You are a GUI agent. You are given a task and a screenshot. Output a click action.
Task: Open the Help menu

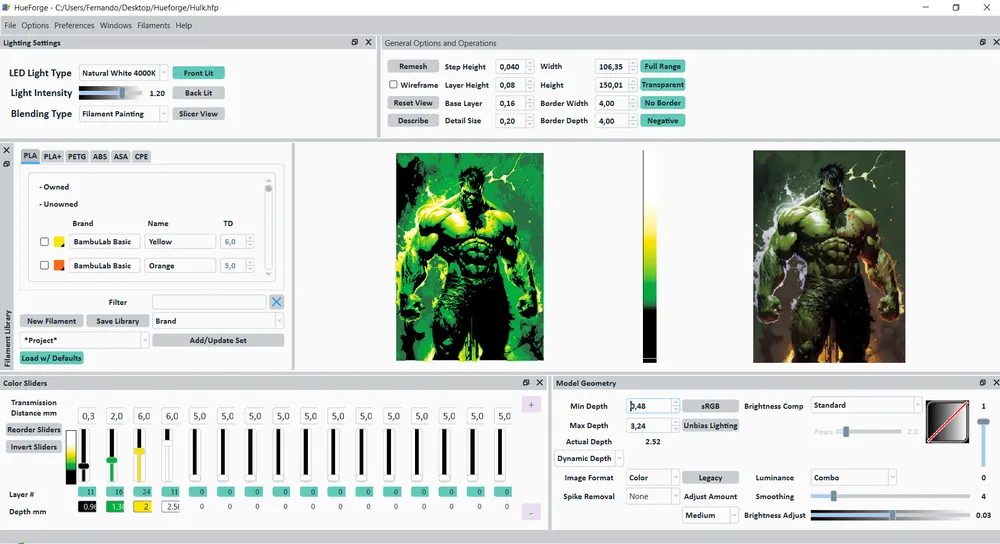tap(184, 26)
